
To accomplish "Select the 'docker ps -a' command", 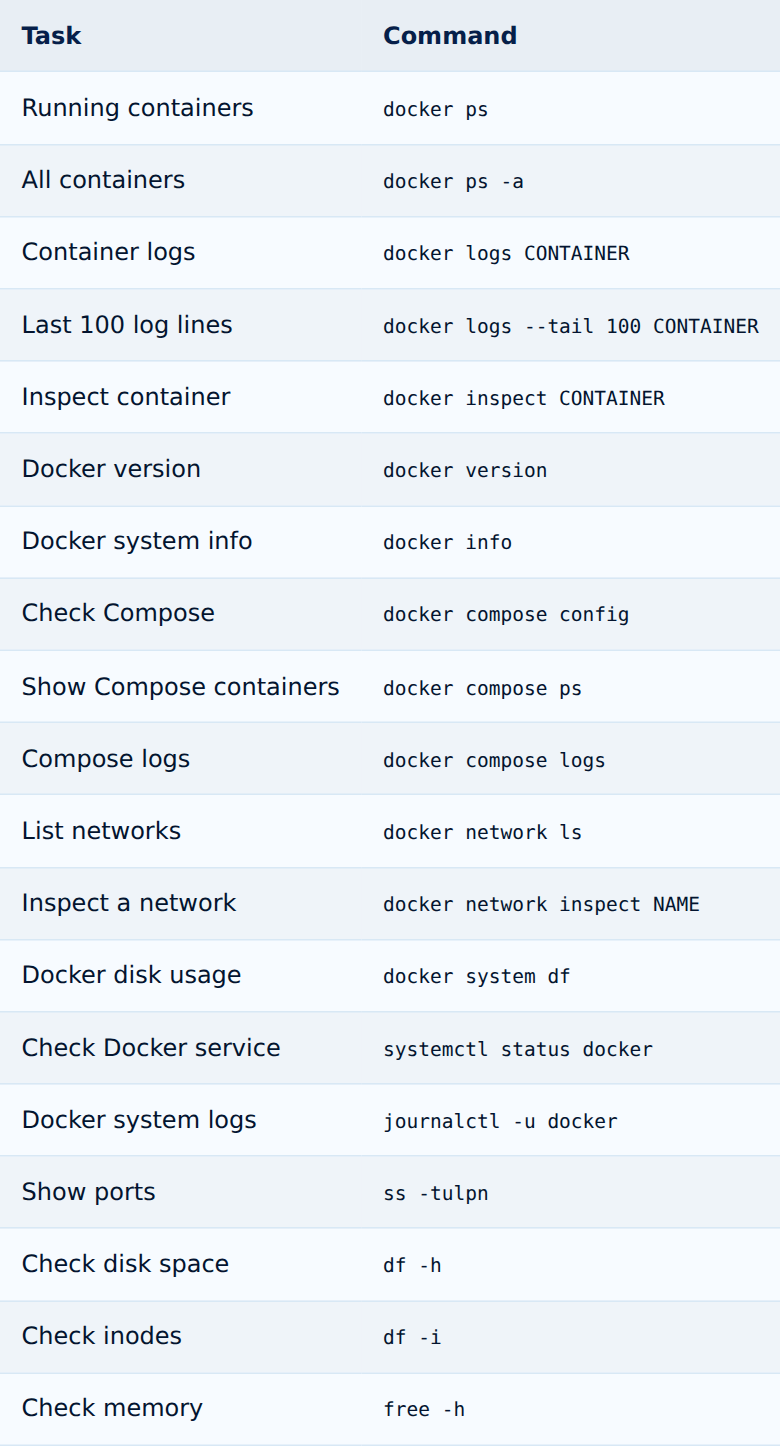I will click(453, 181).
